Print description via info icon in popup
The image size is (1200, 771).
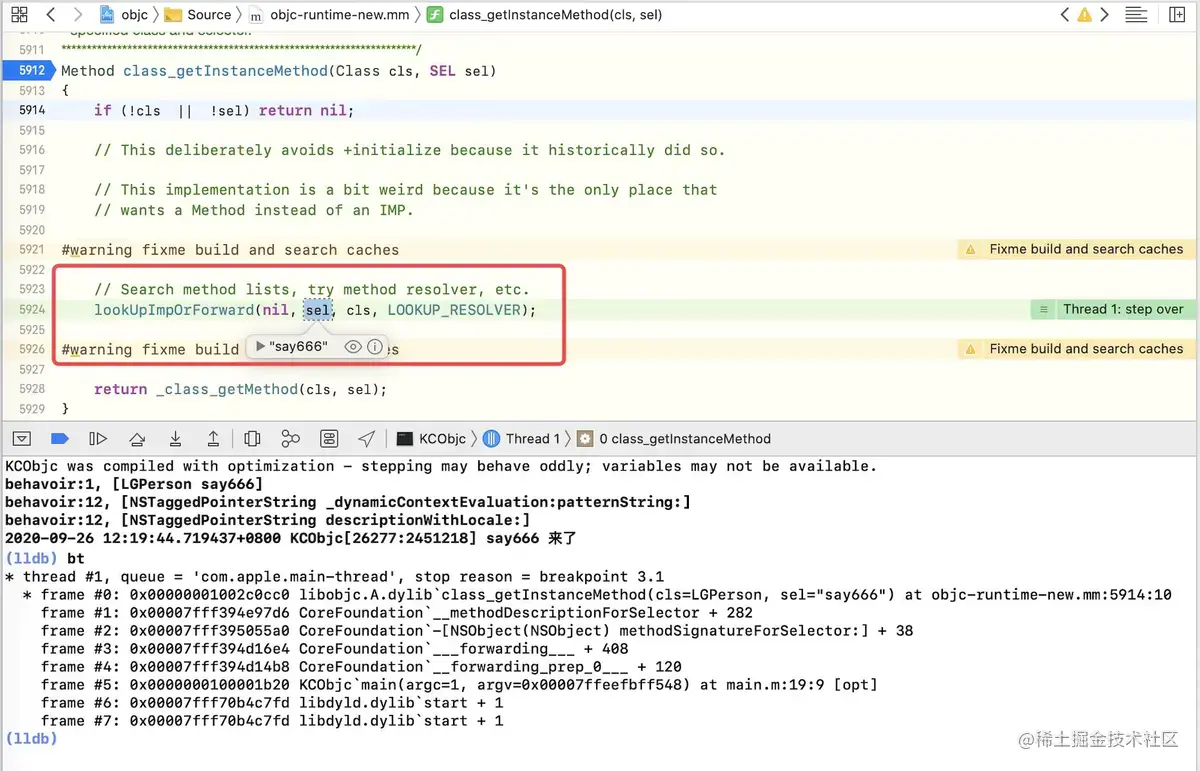(x=375, y=347)
